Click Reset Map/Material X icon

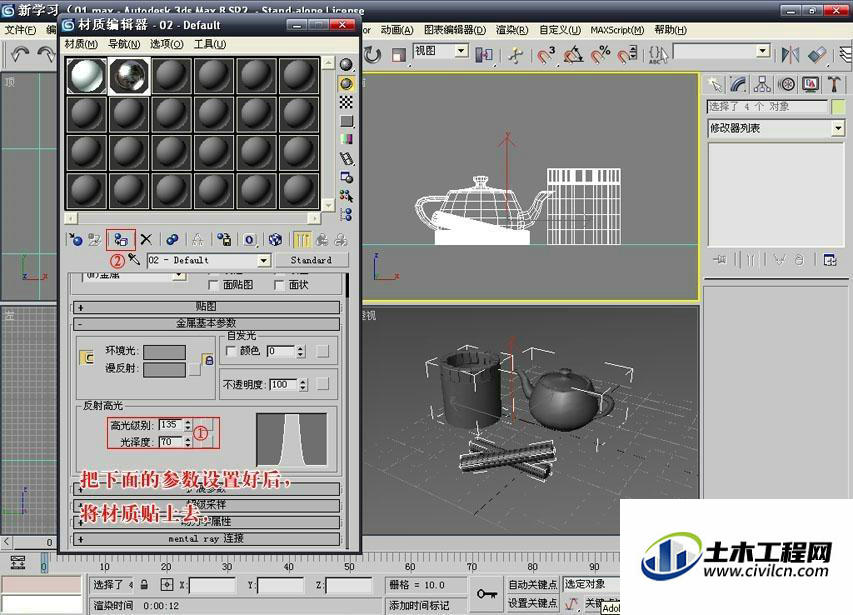(146, 240)
